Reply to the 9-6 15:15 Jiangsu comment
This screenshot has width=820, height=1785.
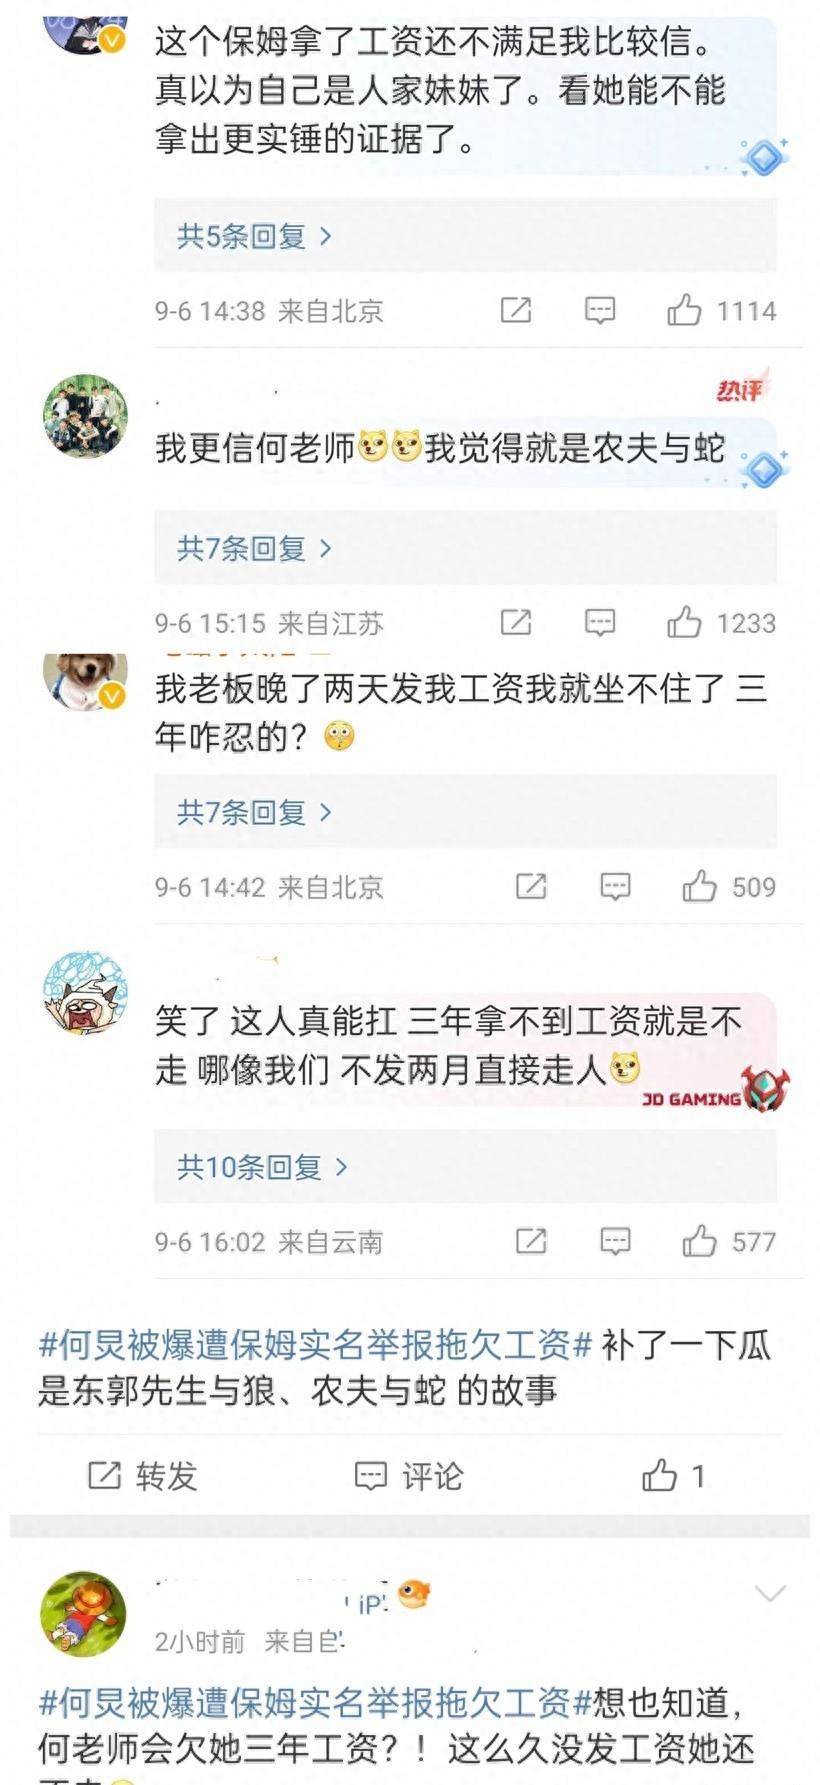pos(599,623)
